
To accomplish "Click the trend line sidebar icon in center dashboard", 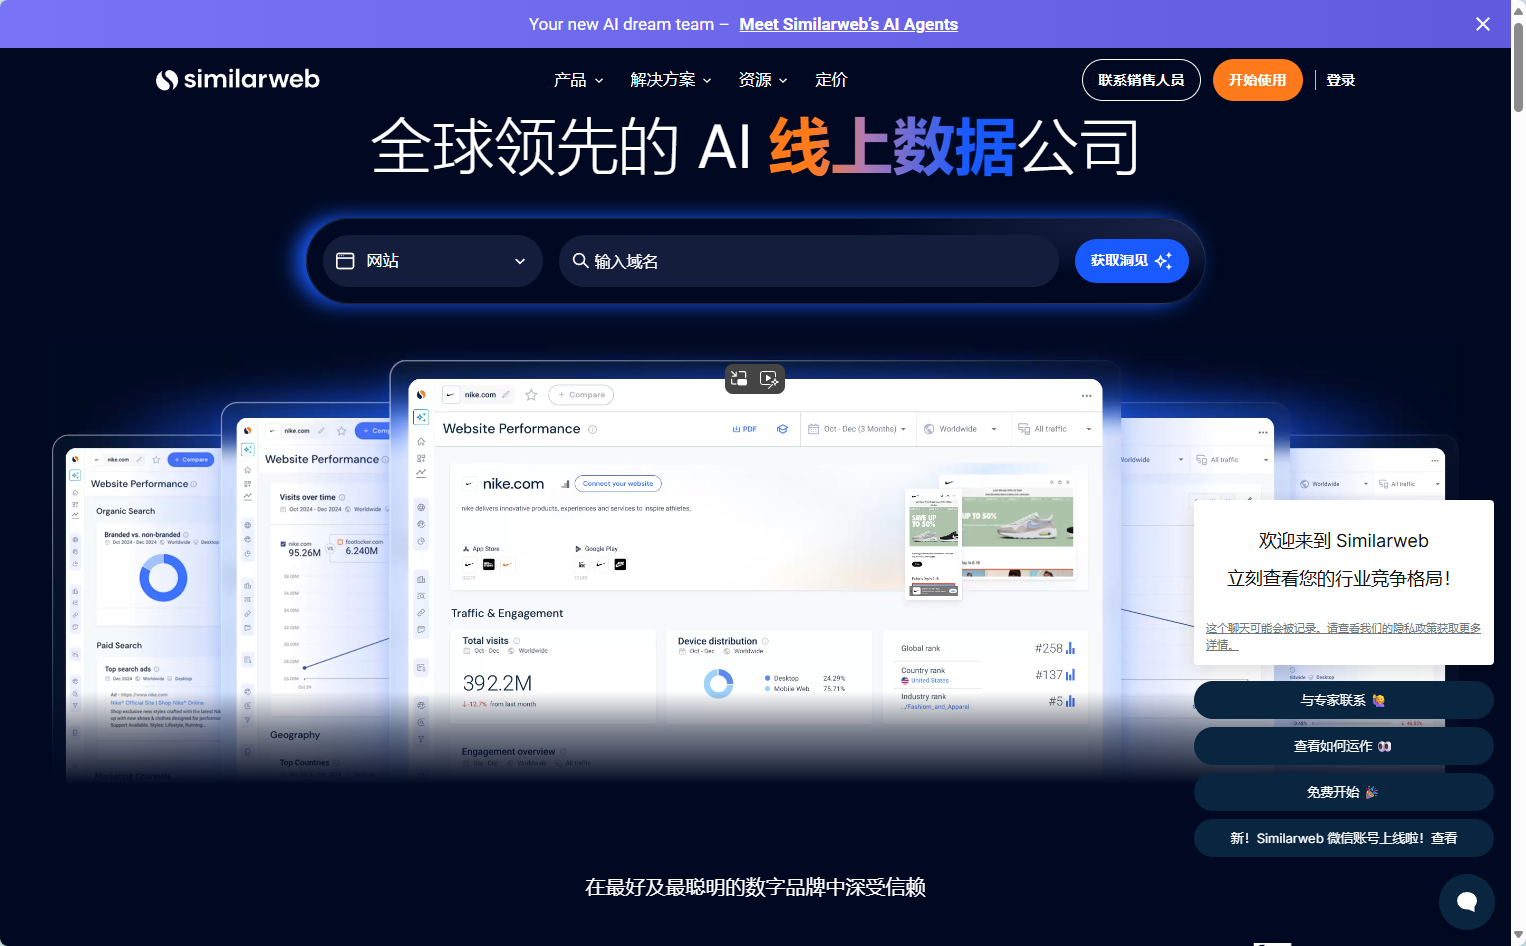I will (x=421, y=472).
